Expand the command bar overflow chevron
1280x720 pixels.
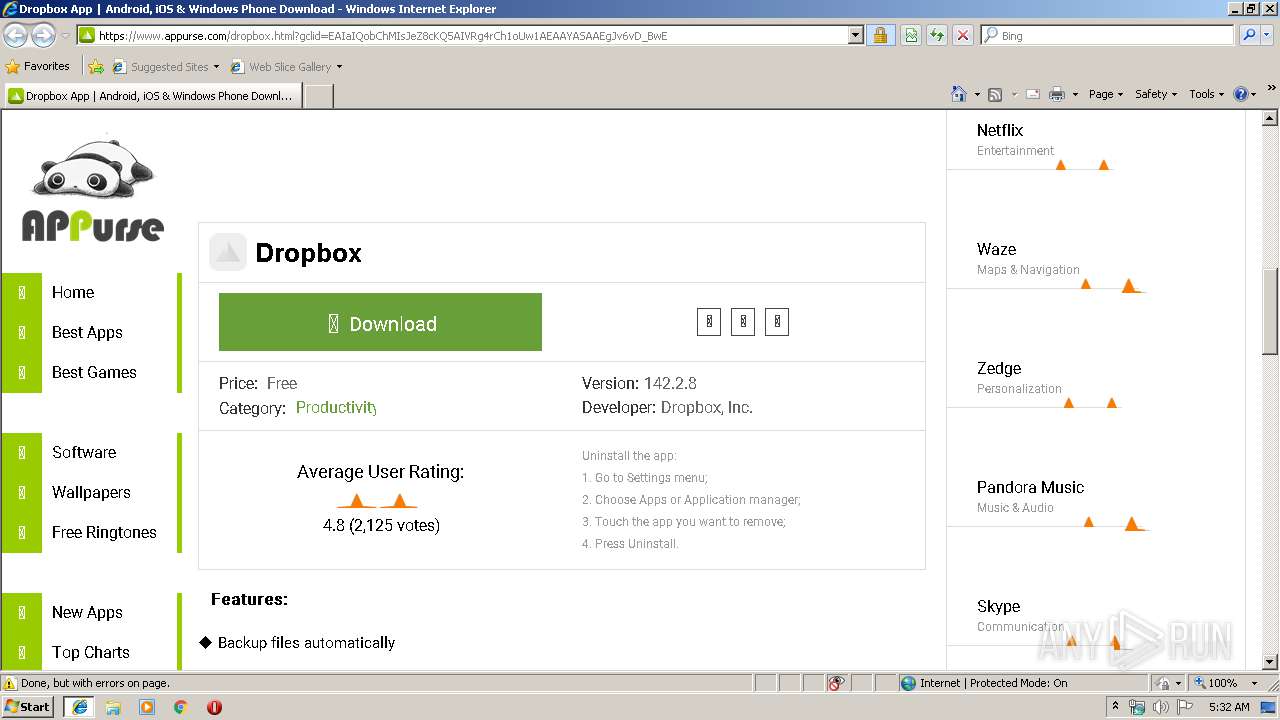[x=1271, y=89]
